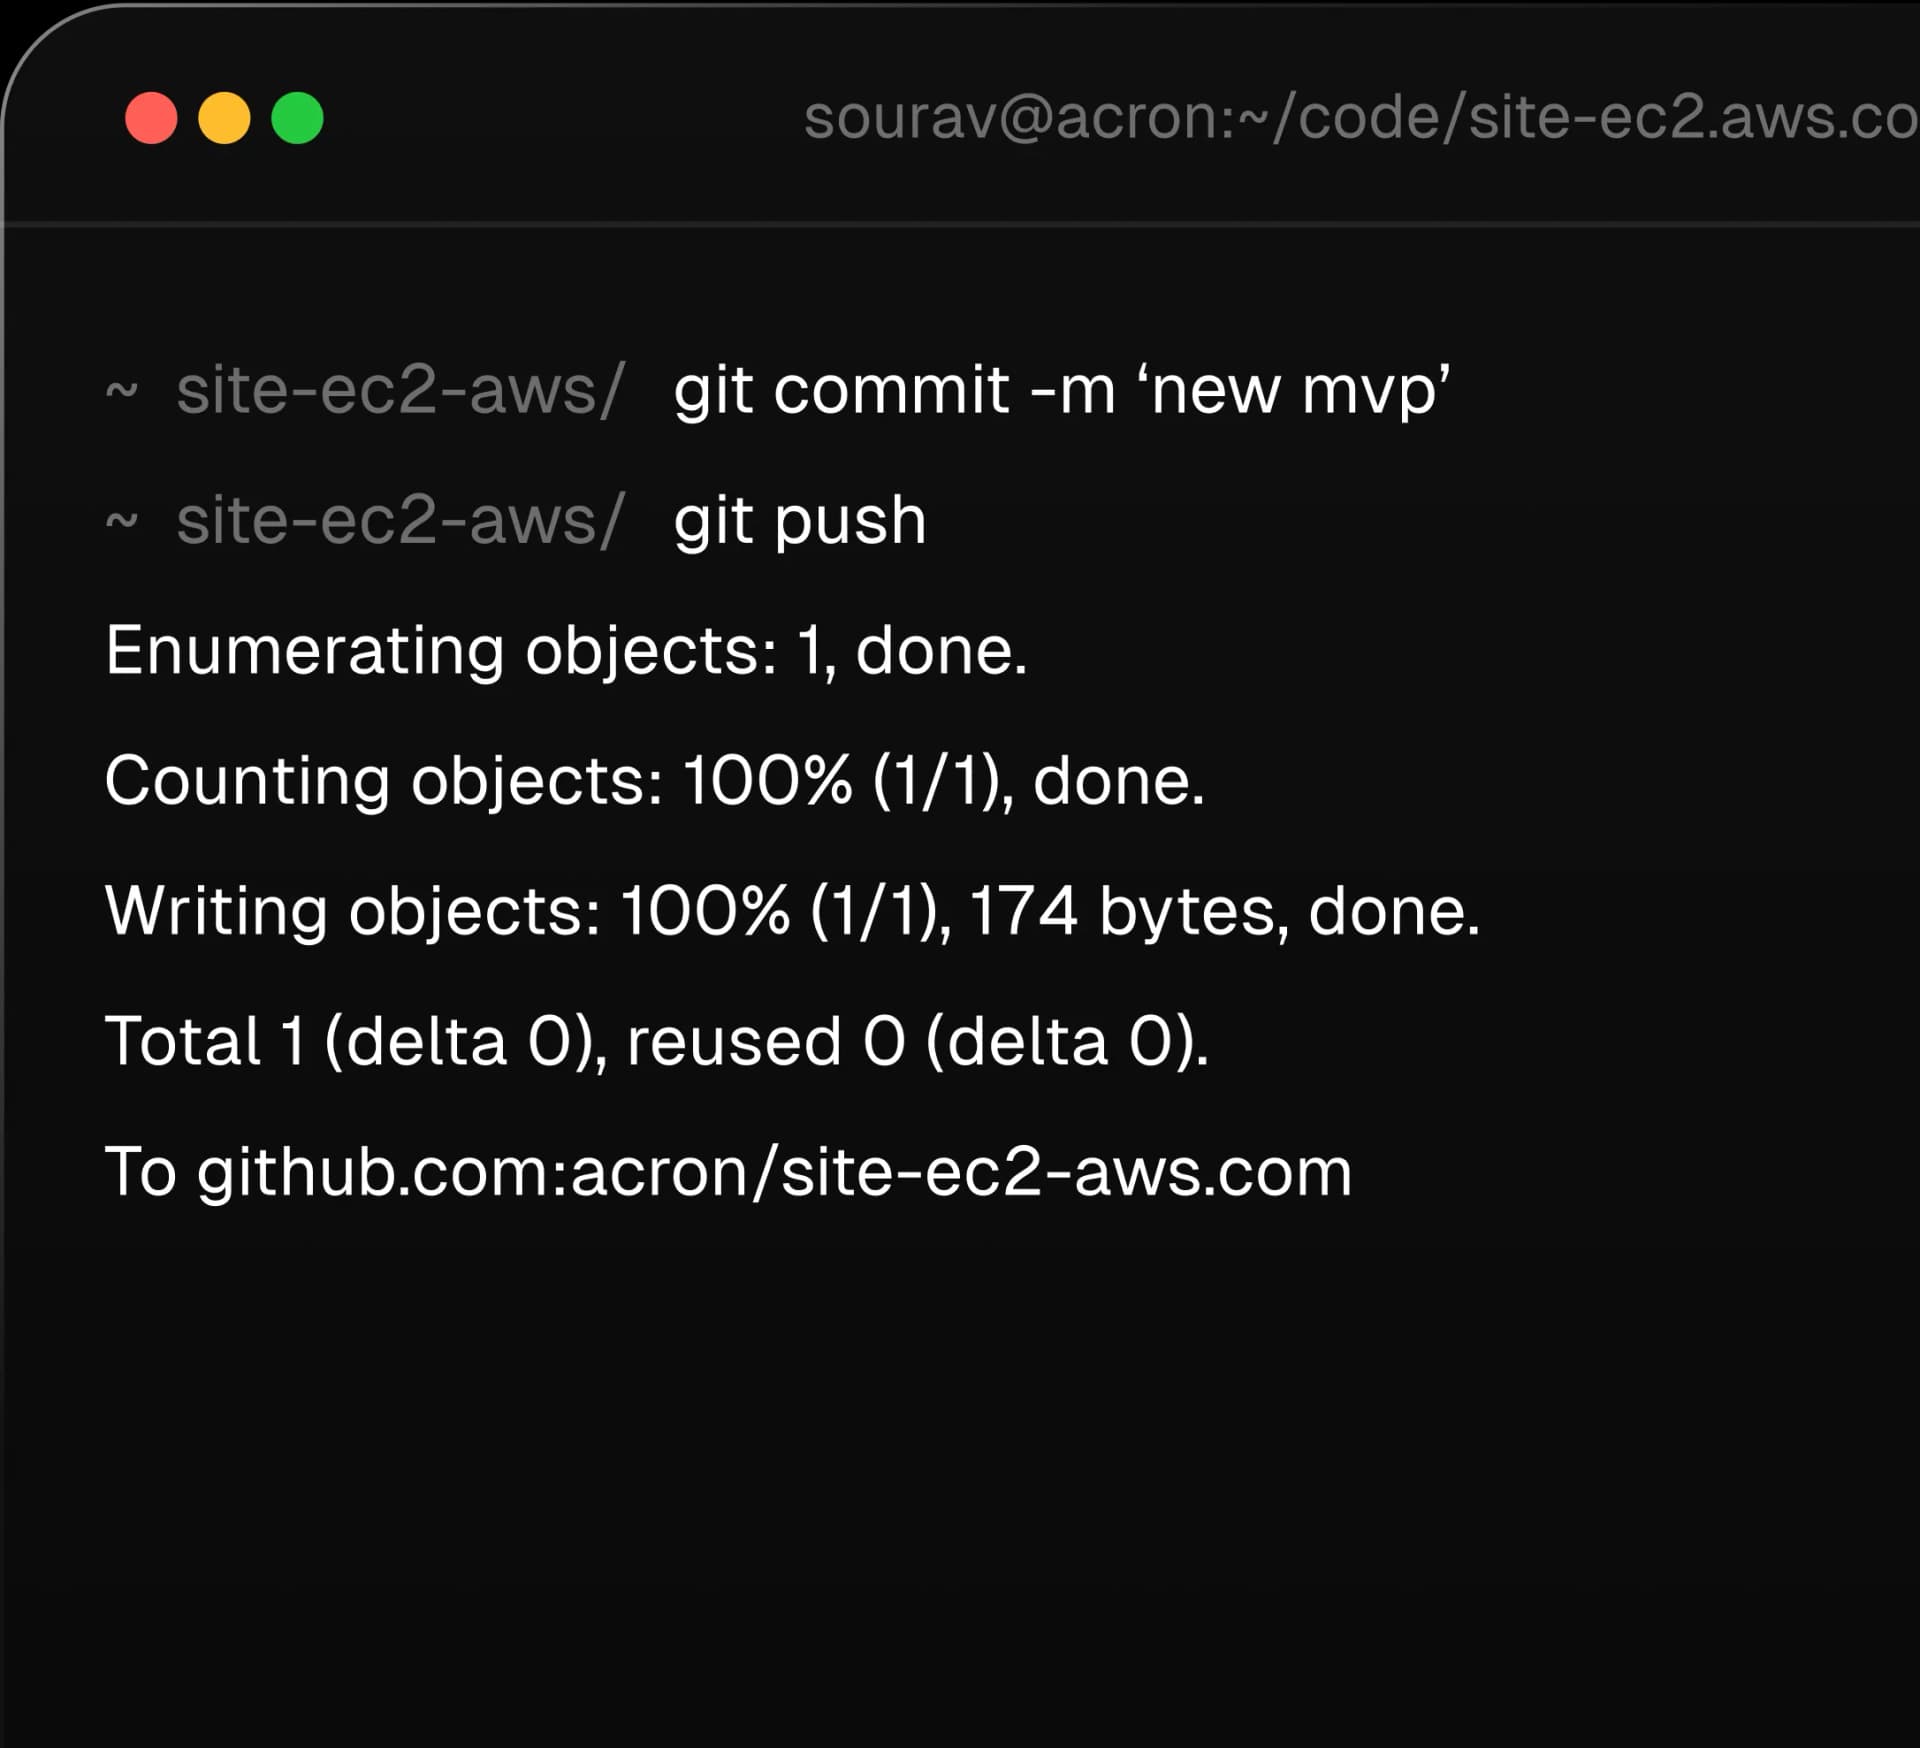Image resolution: width=1920 pixels, height=1748 pixels.
Task: Close the terminal with the red button
Action: tap(151, 118)
